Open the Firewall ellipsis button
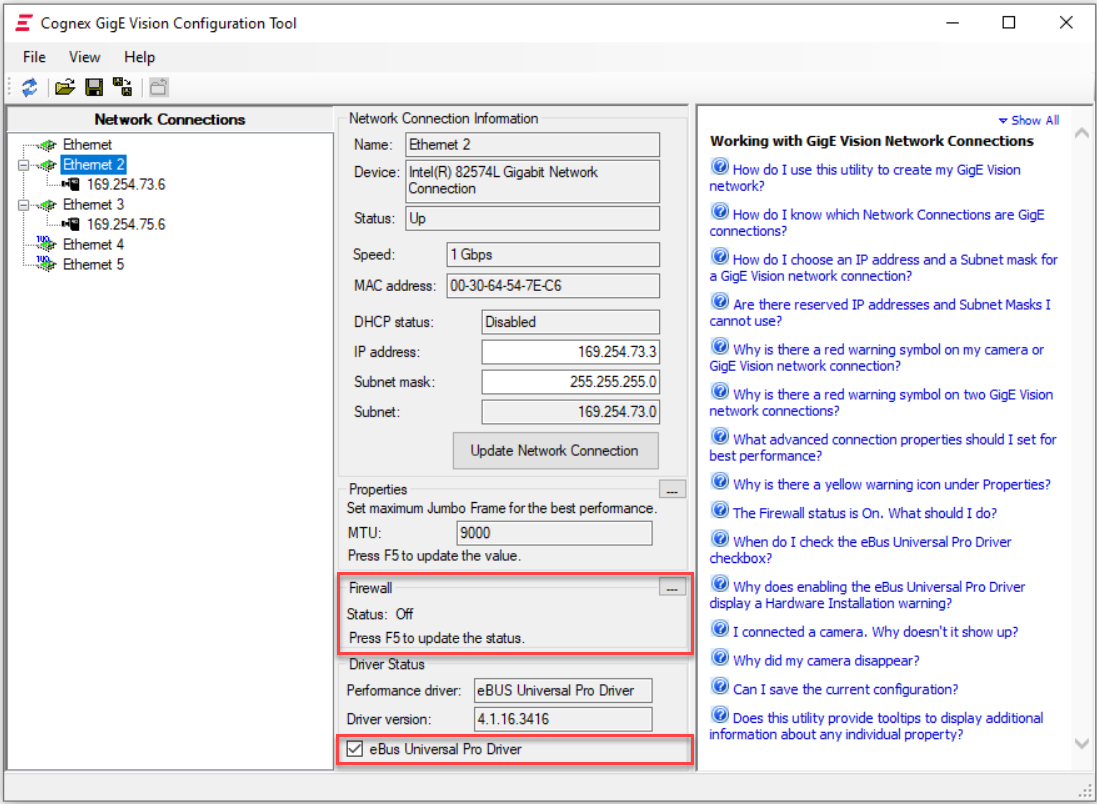1099x805 pixels. click(671, 589)
